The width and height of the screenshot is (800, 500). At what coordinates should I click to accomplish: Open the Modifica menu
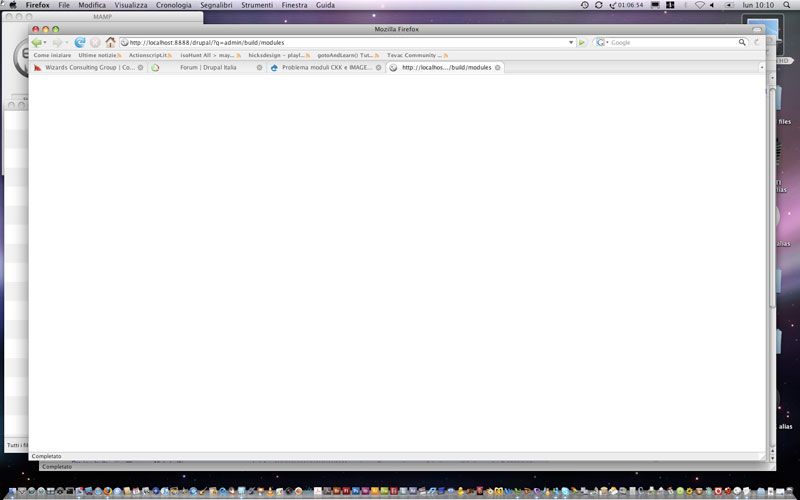coord(92,5)
